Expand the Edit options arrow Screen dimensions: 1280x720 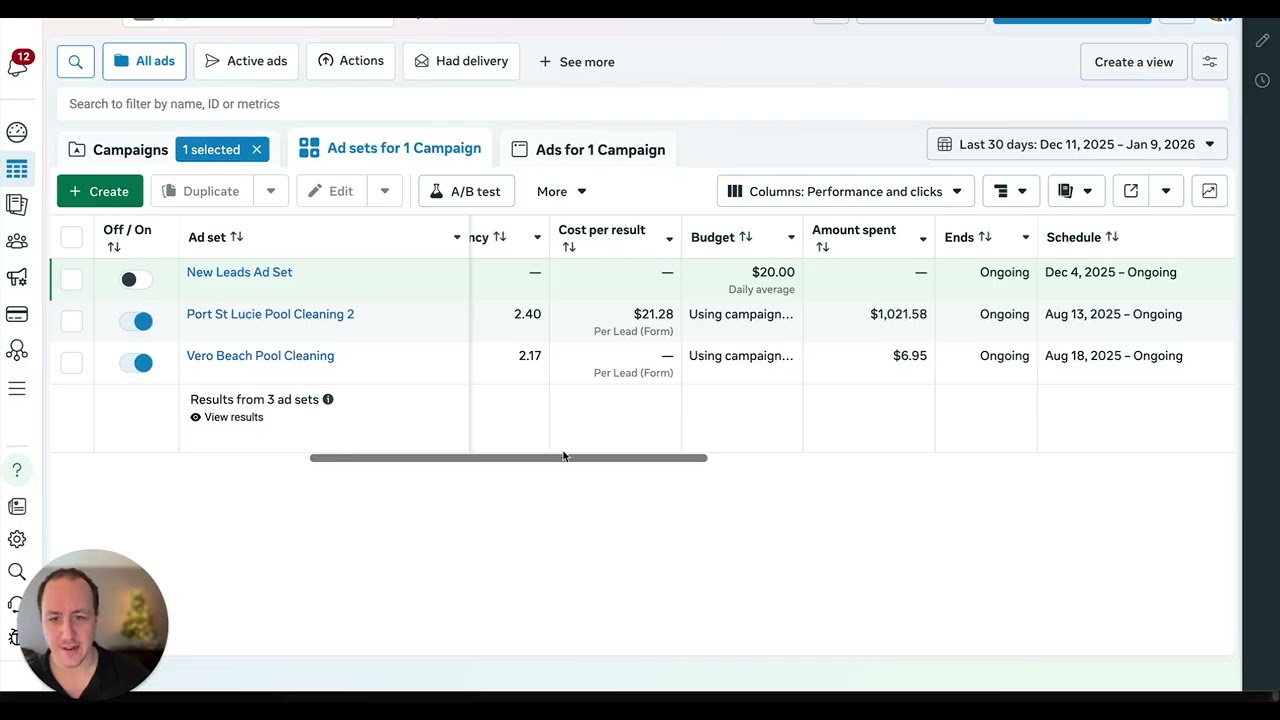click(385, 191)
